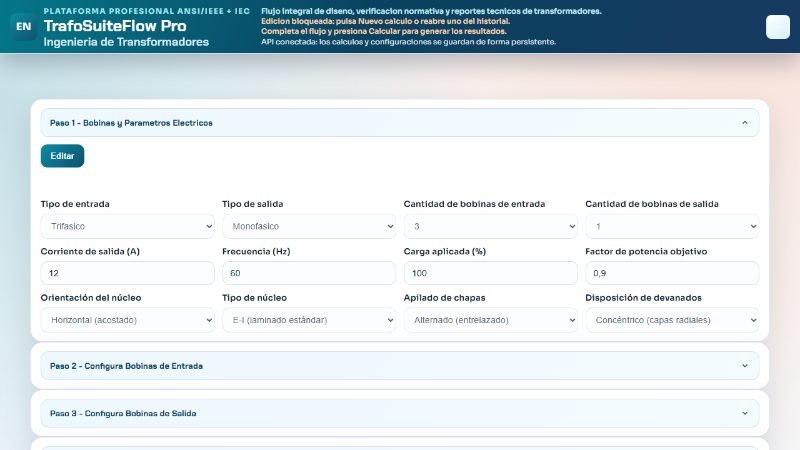Click the white square button in header
The height and width of the screenshot is (450, 800).
778,27
